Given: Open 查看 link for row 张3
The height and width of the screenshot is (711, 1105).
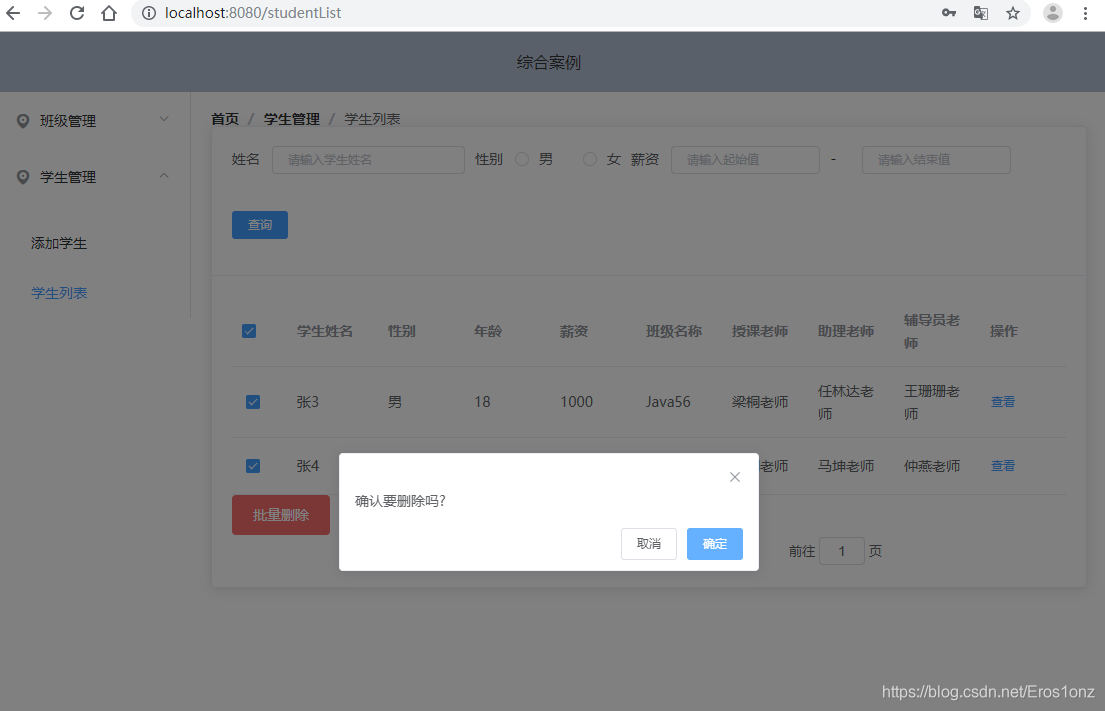Looking at the screenshot, I should (1003, 402).
